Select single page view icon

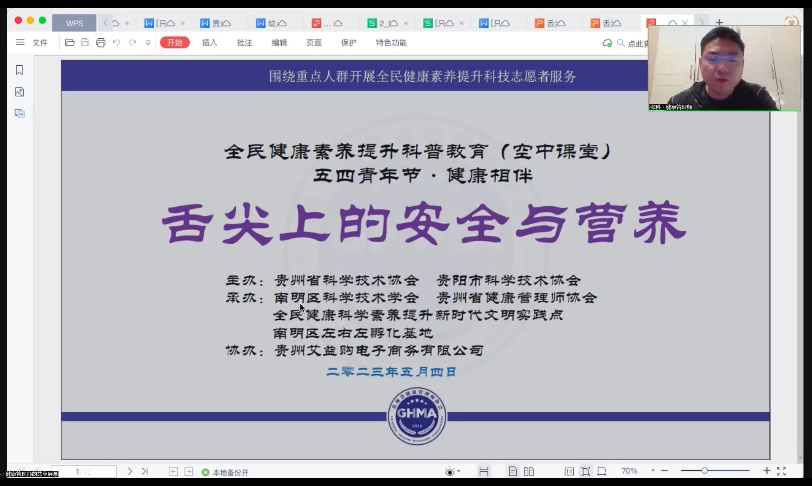513,471
